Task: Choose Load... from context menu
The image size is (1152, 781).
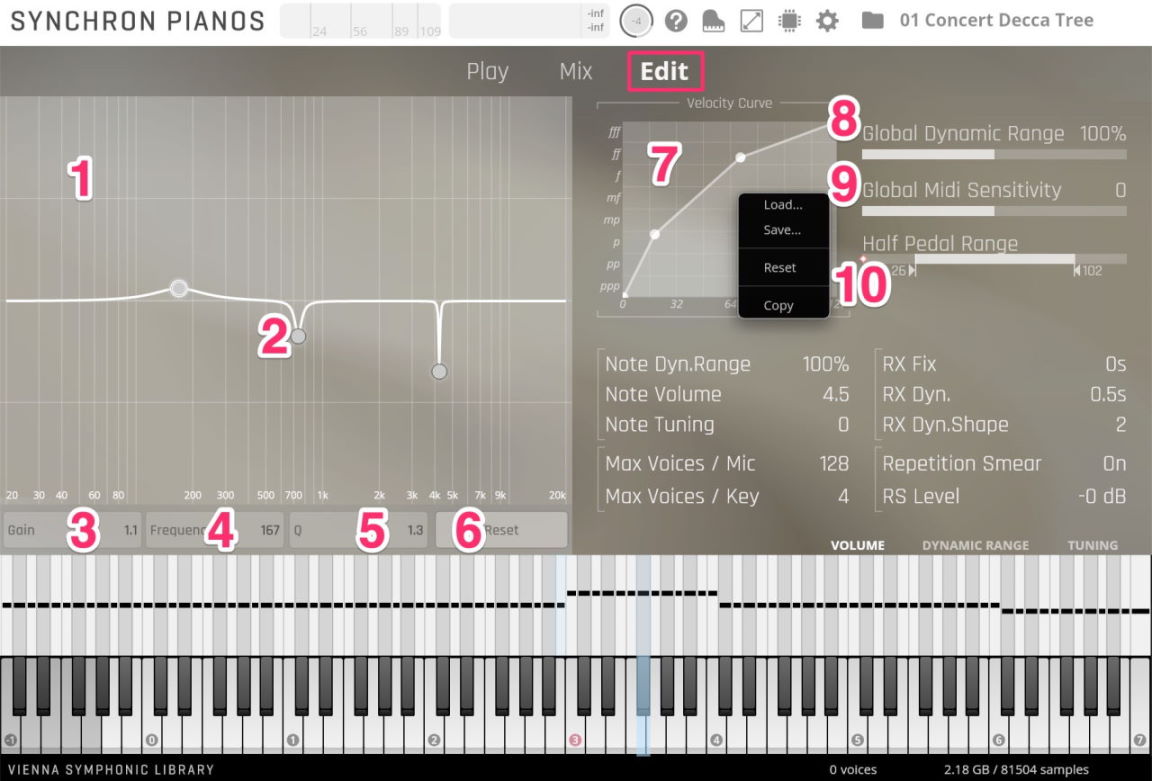Action: pyautogui.click(x=783, y=205)
